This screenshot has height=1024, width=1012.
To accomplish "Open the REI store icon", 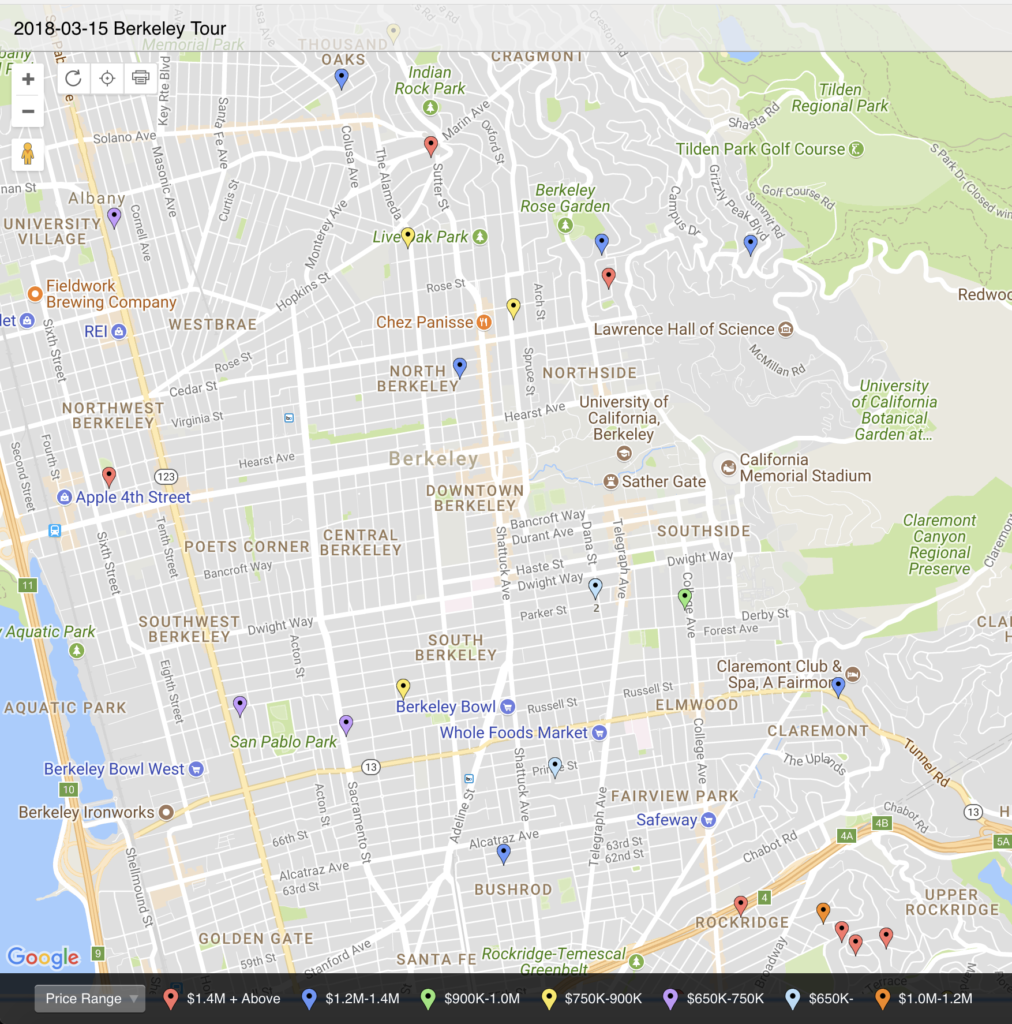I will click(x=119, y=332).
